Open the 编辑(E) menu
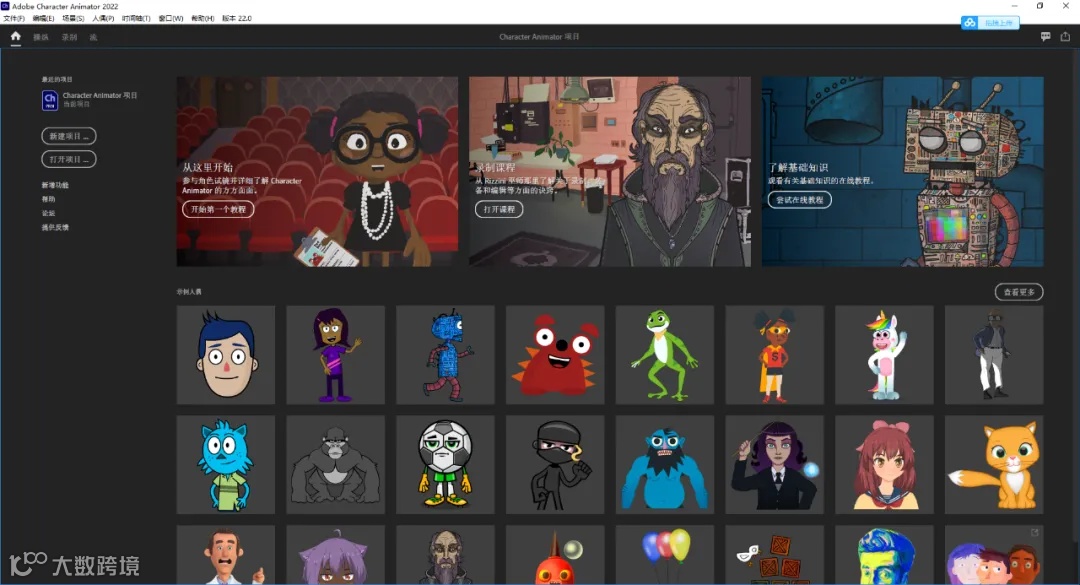 (43, 18)
